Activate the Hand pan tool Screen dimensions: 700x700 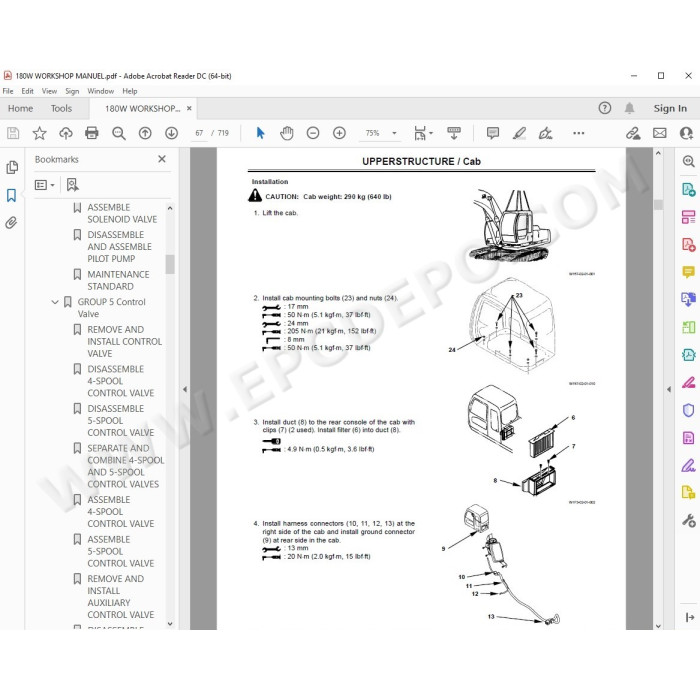287,133
